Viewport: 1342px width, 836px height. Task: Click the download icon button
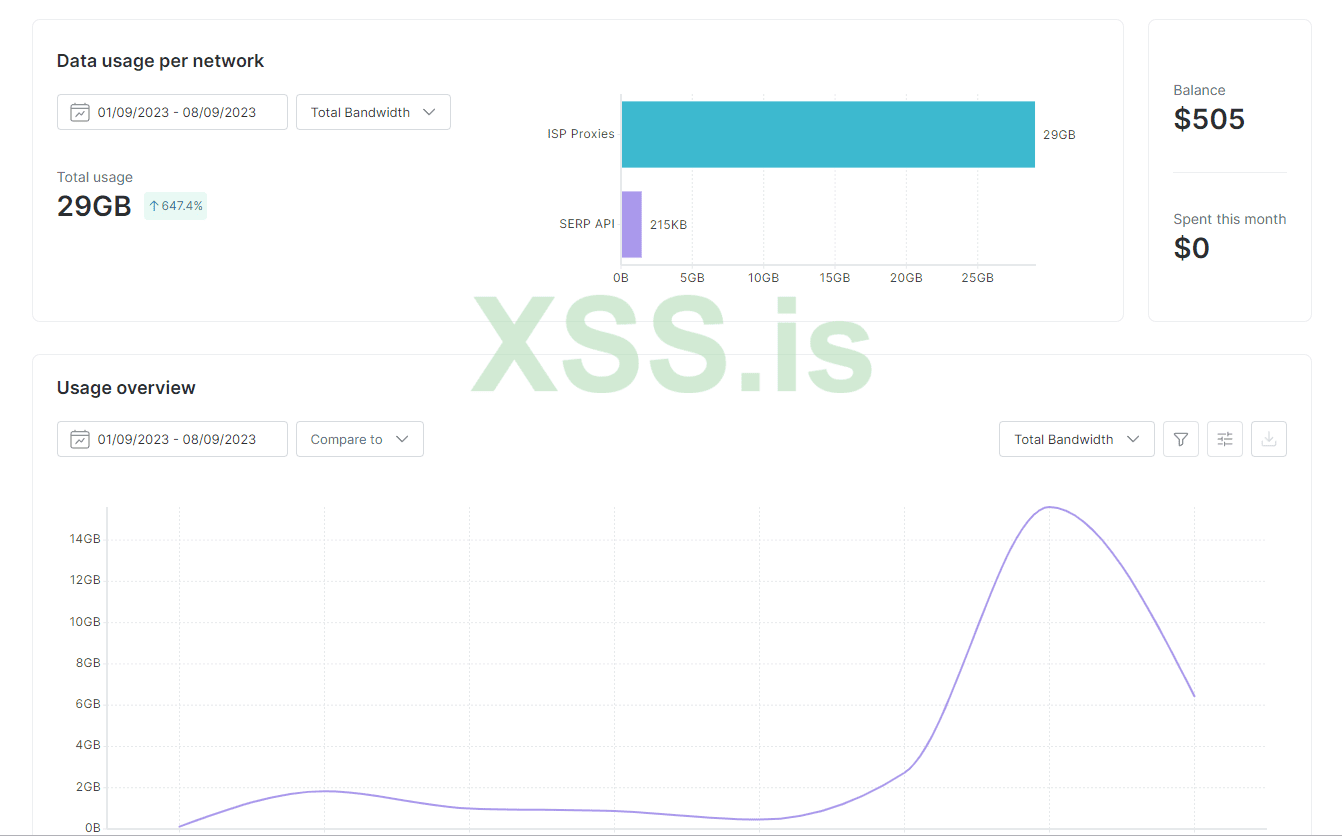[1269, 439]
